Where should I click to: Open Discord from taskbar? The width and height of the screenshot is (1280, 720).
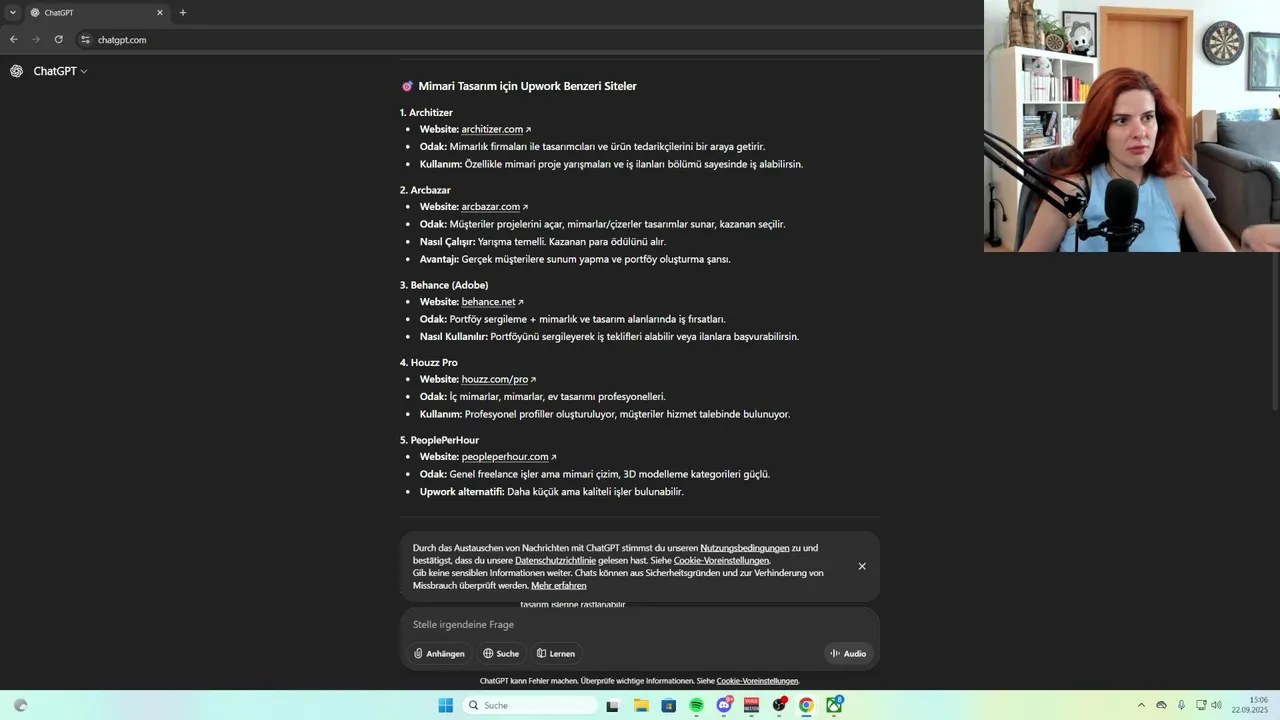pos(724,705)
